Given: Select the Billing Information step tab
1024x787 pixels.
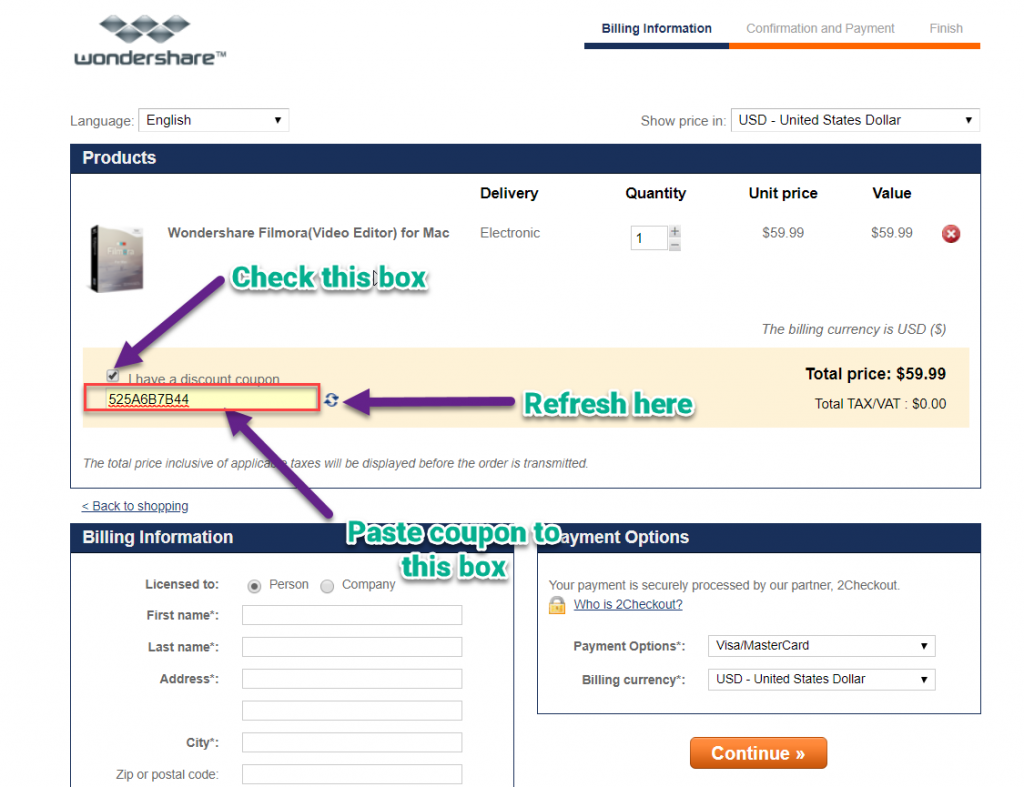Looking at the screenshot, I should tap(656, 29).
